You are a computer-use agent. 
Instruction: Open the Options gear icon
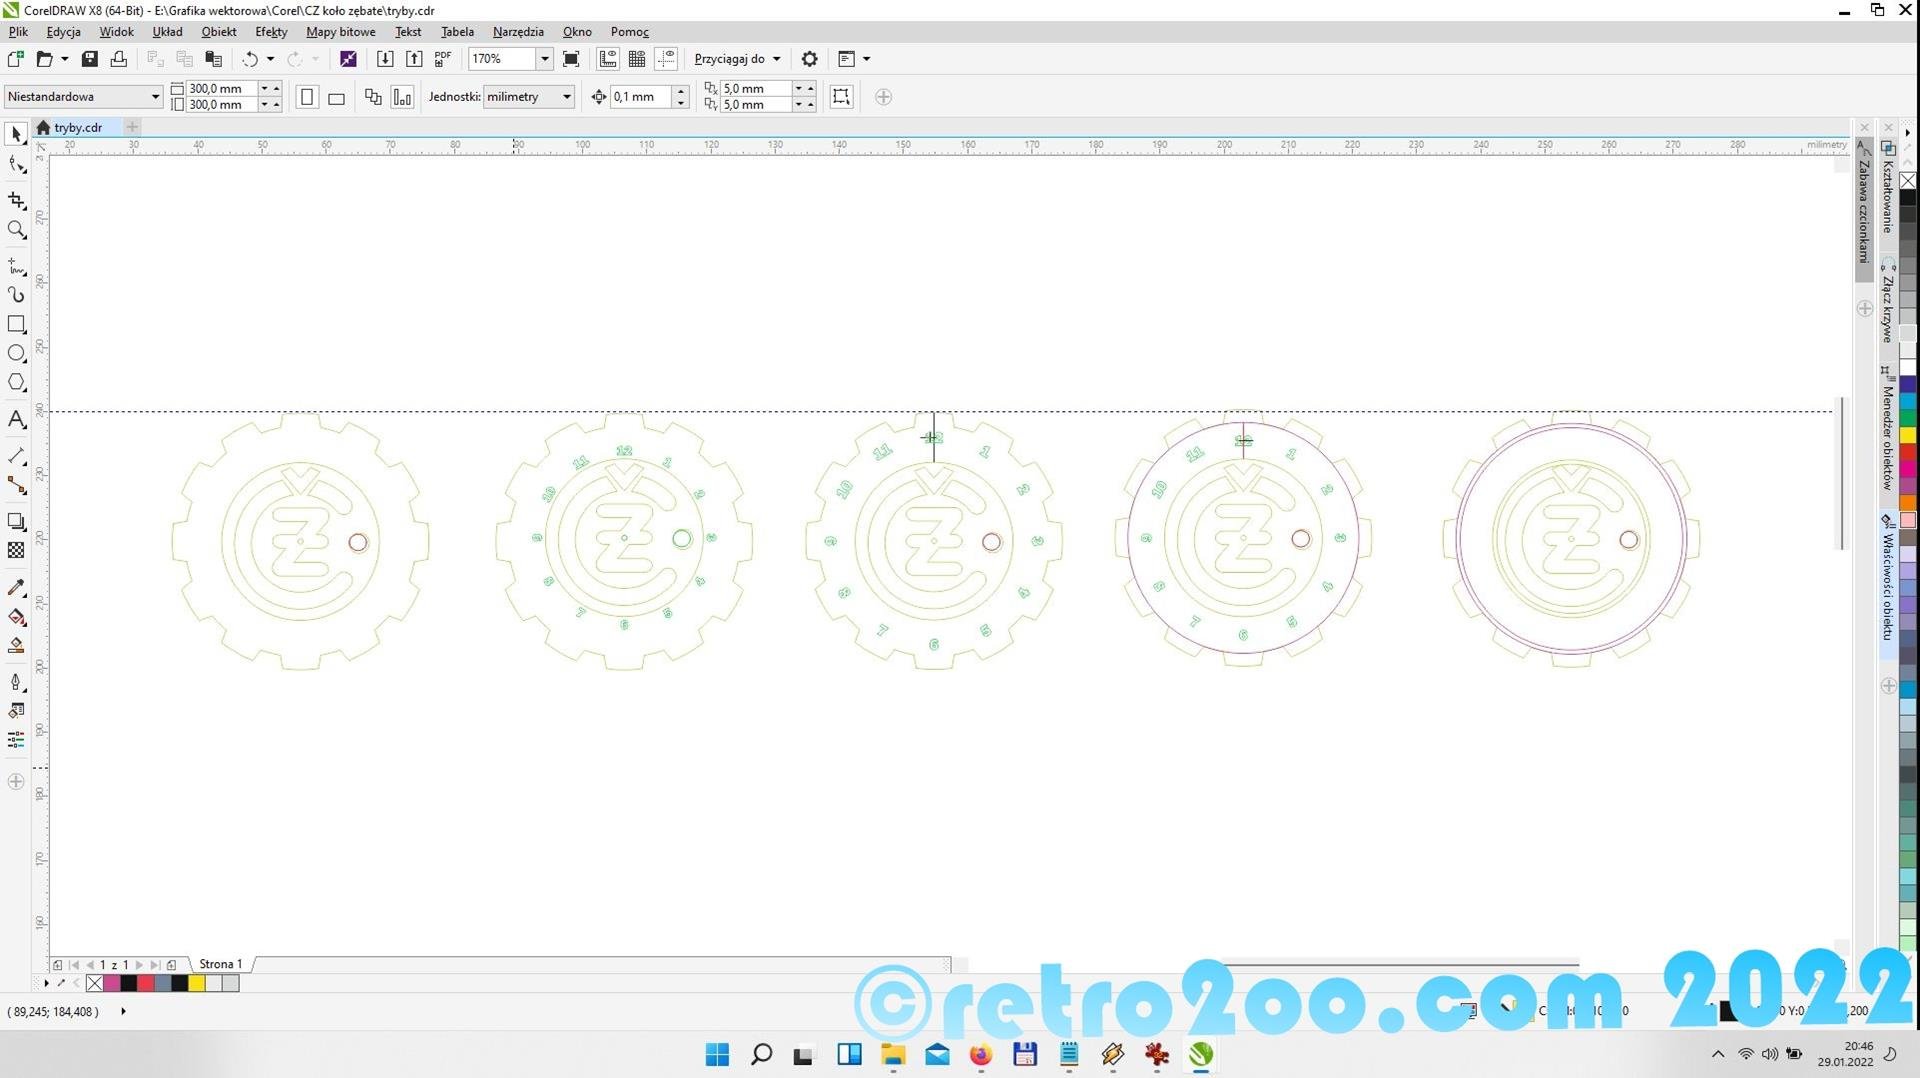tap(809, 59)
